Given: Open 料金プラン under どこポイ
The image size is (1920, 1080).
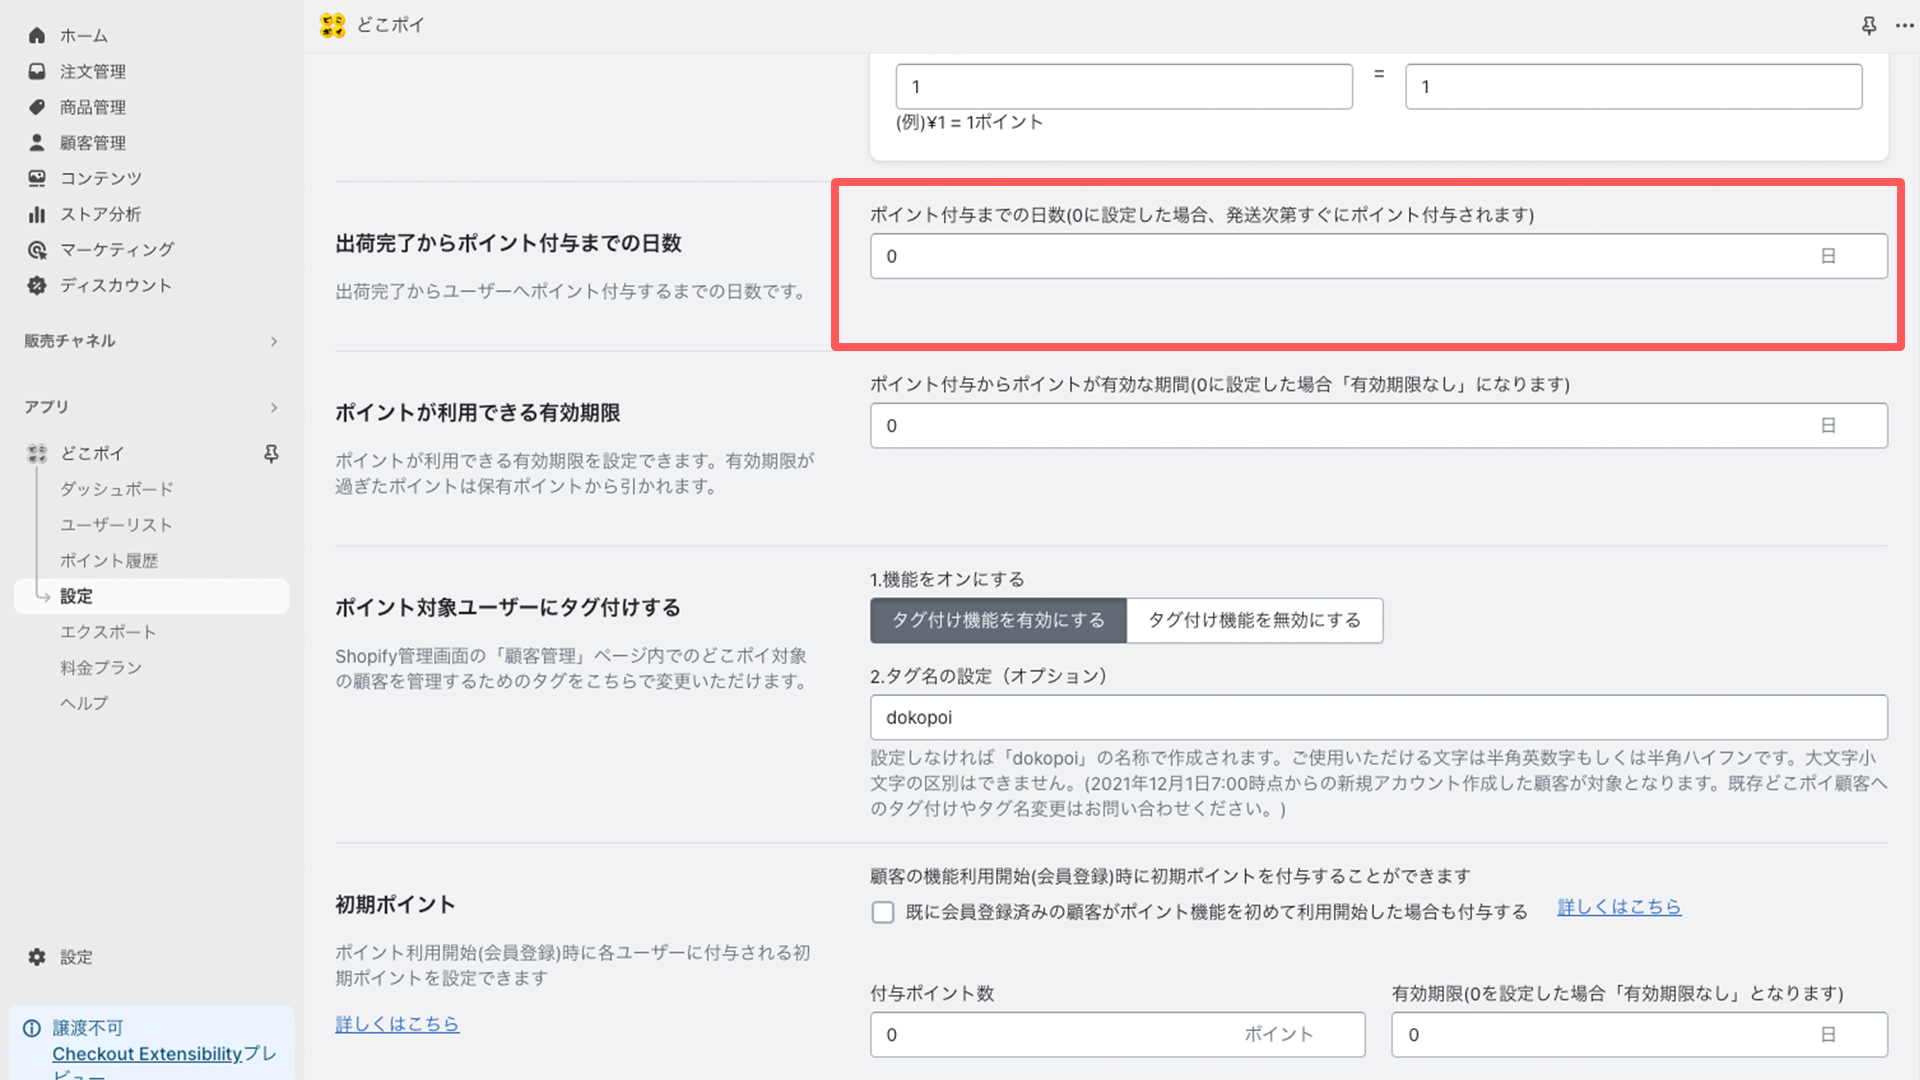Looking at the screenshot, I should 101,668.
